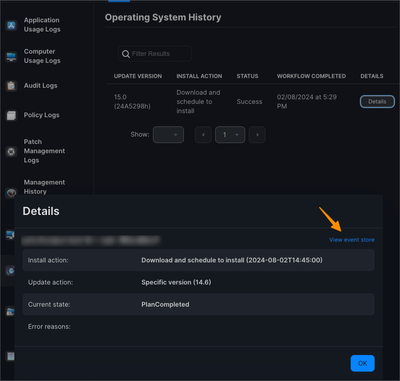Sort by the Update Version column header
Screen dimensions: 400x381
pos(138,76)
